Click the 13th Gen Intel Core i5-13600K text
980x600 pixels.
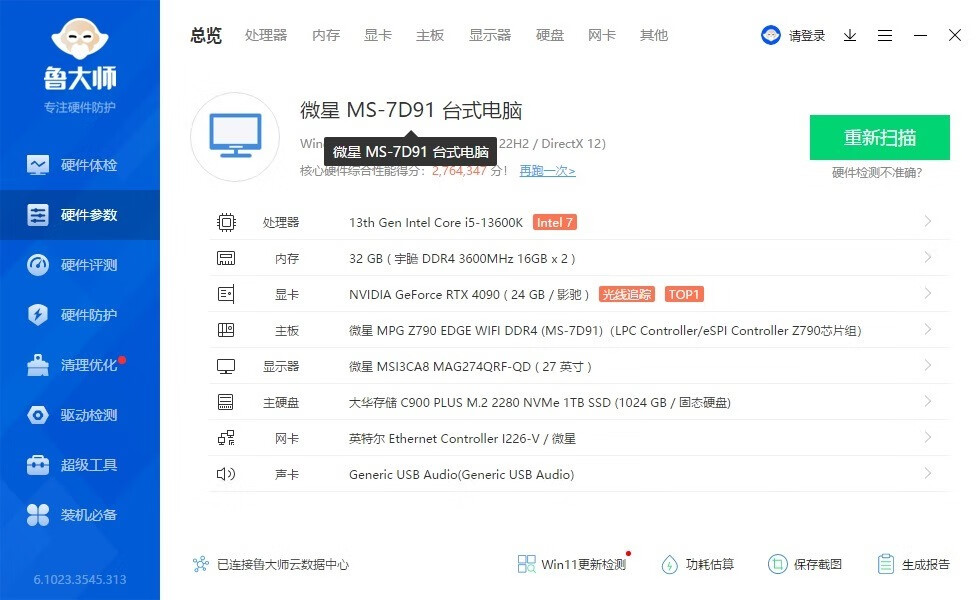436,222
